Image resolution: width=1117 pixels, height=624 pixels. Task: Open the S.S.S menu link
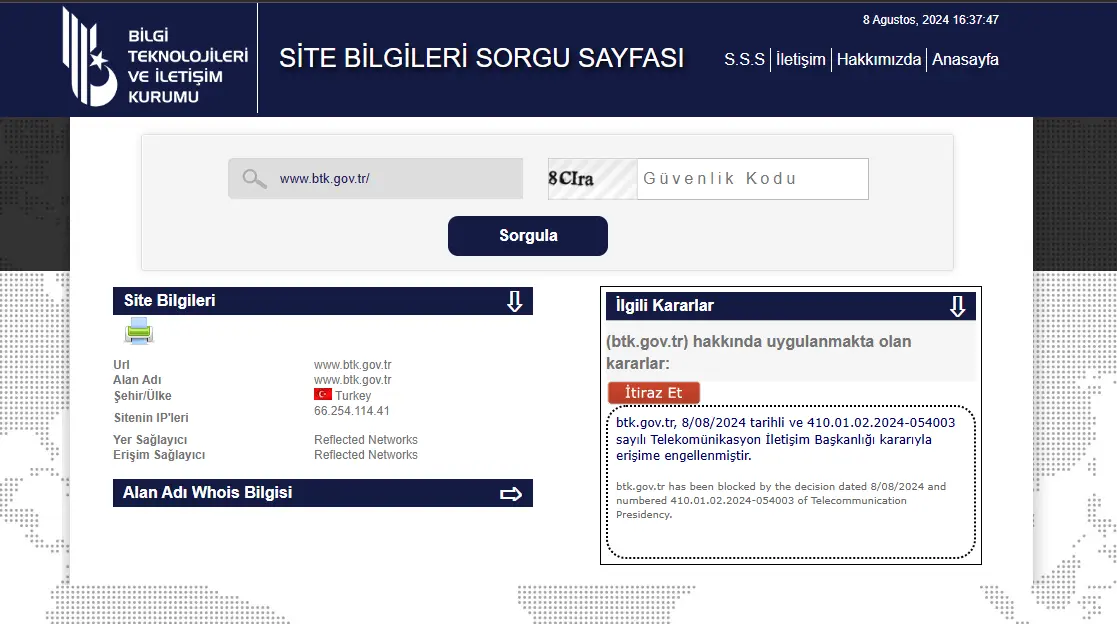click(744, 59)
